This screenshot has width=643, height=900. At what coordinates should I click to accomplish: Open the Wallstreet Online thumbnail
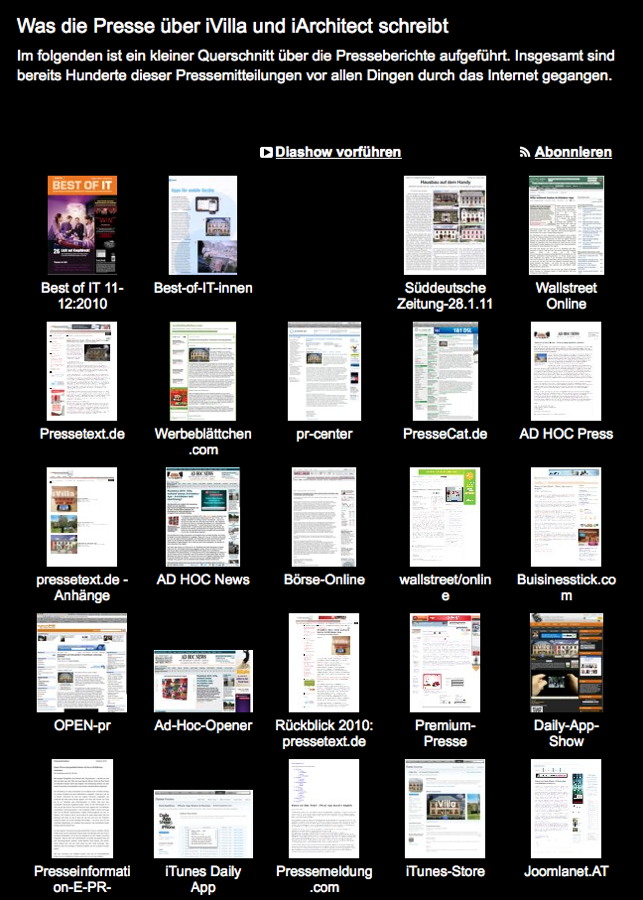(566, 225)
